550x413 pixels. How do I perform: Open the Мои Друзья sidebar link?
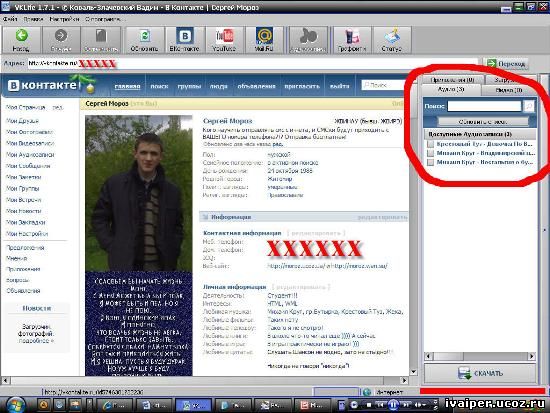22,121
